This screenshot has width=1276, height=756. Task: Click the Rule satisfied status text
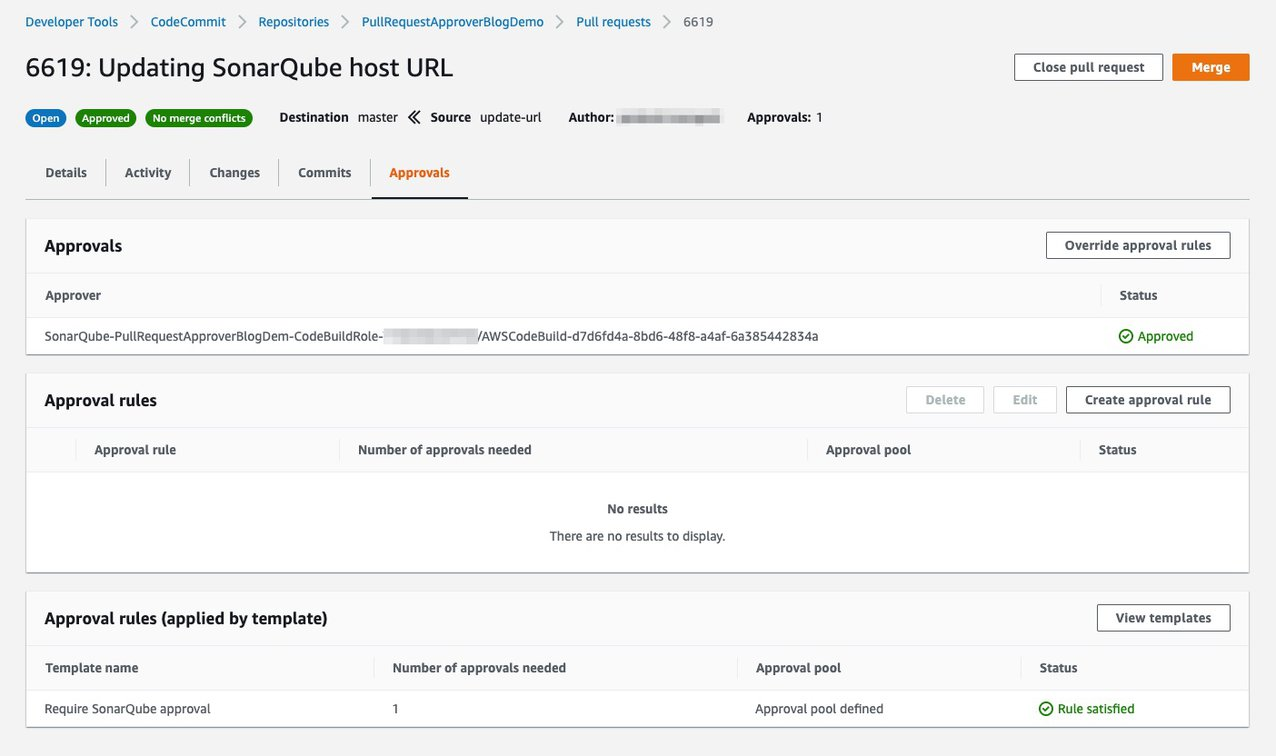(x=1096, y=709)
